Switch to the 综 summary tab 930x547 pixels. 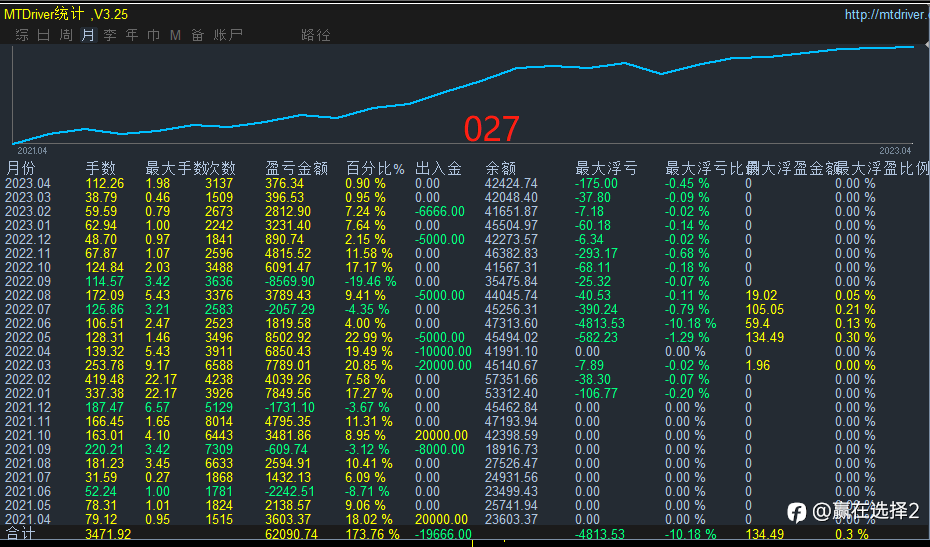coord(22,35)
